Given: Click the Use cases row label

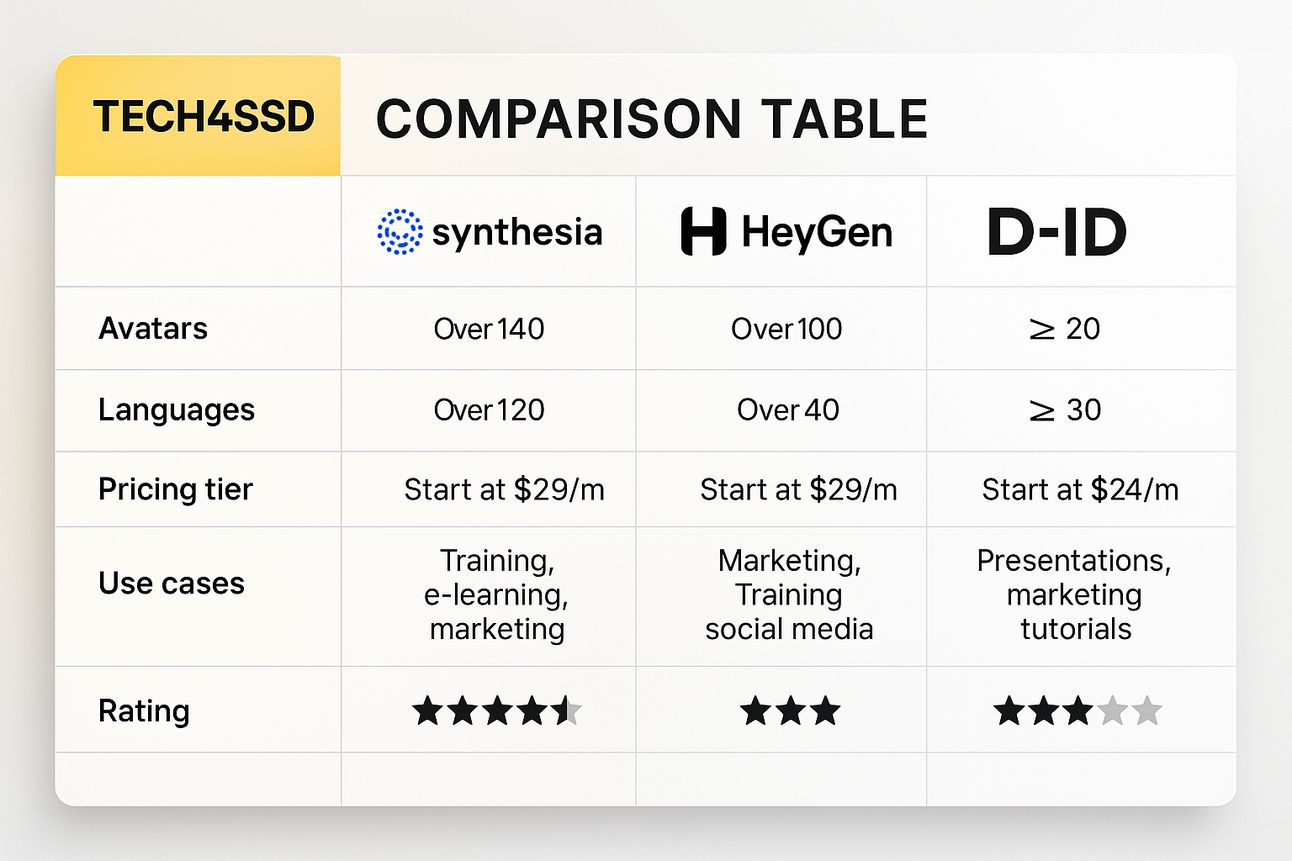Looking at the screenshot, I should click(171, 583).
